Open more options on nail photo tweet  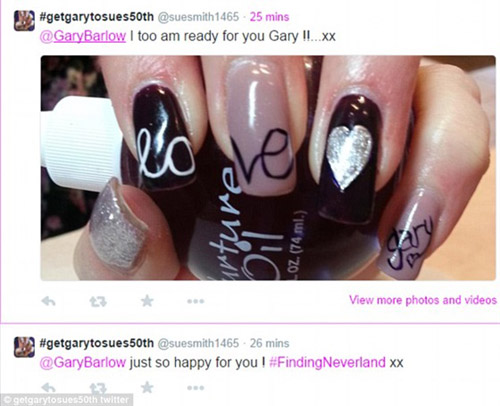[x=196, y=301]
